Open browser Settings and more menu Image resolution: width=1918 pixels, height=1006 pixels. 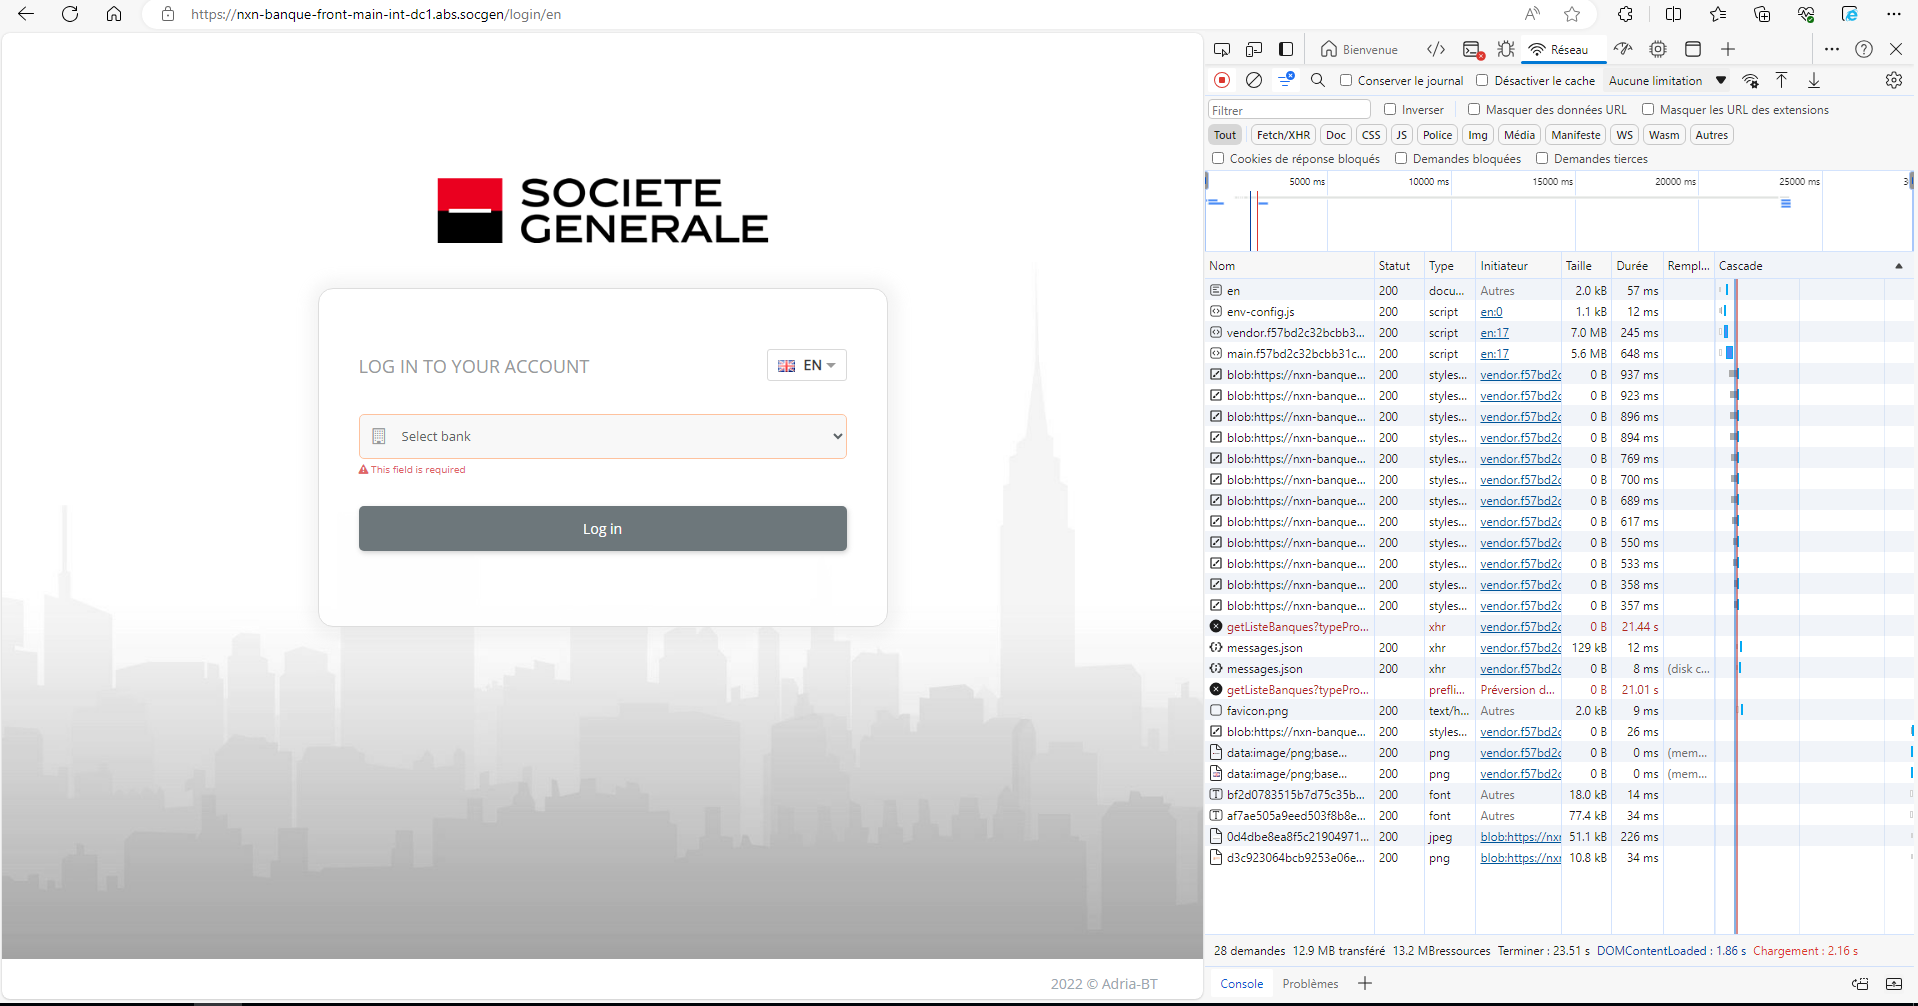[1894, 14]
